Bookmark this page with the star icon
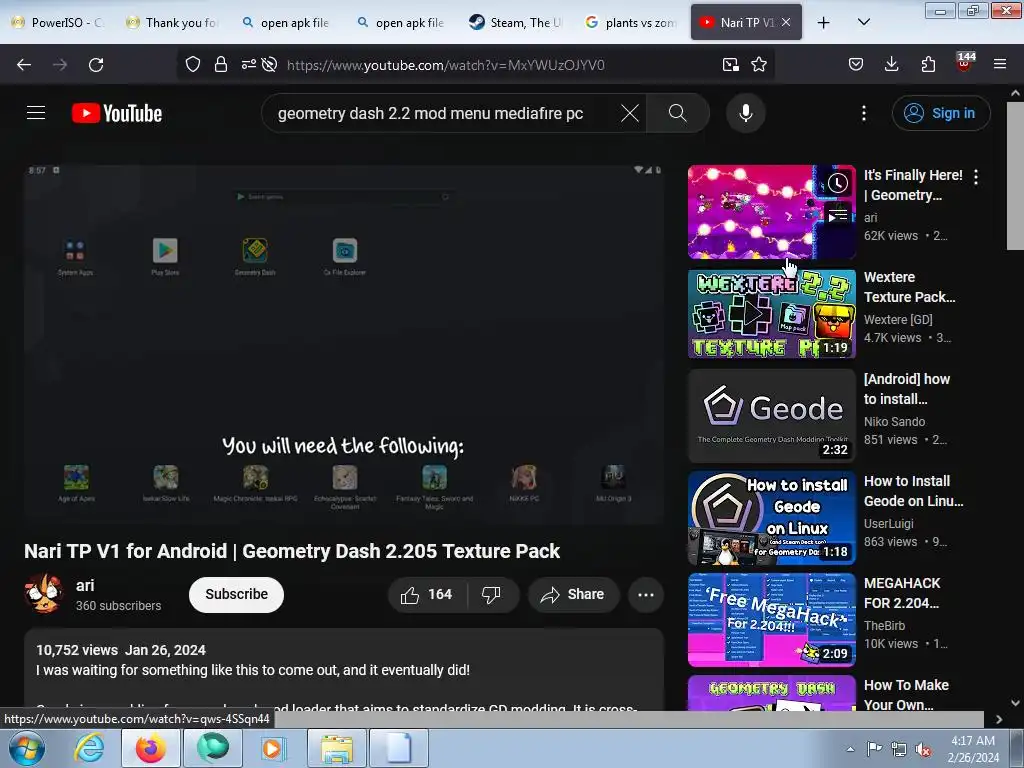The image size is (1024, 768). tap(759, 64)
